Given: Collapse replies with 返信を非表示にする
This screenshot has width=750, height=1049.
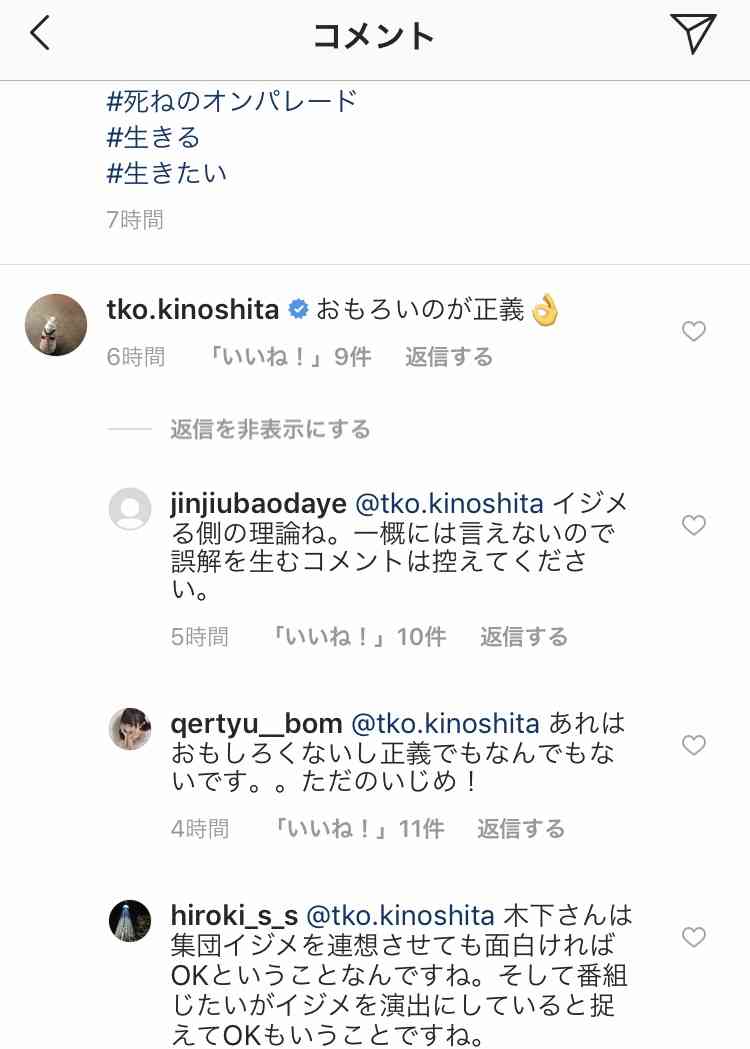Looking at the screenshot, I should click(270, 430).
